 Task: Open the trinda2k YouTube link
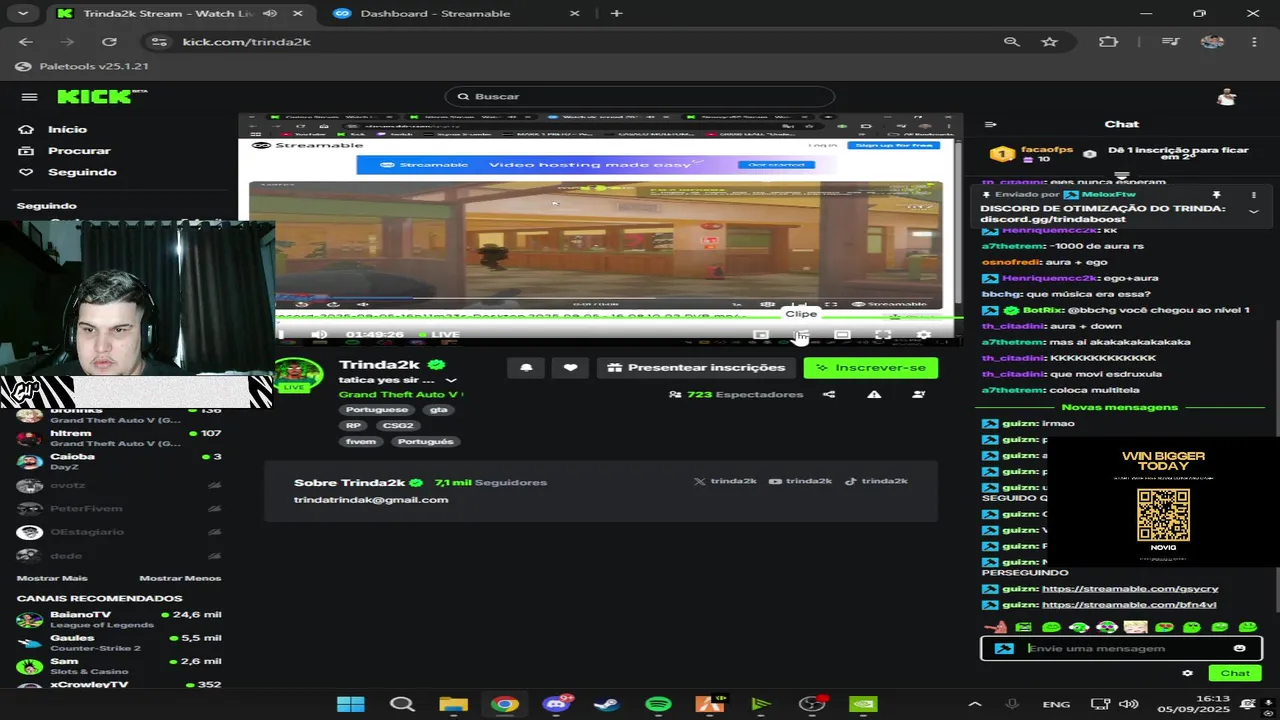800,481
